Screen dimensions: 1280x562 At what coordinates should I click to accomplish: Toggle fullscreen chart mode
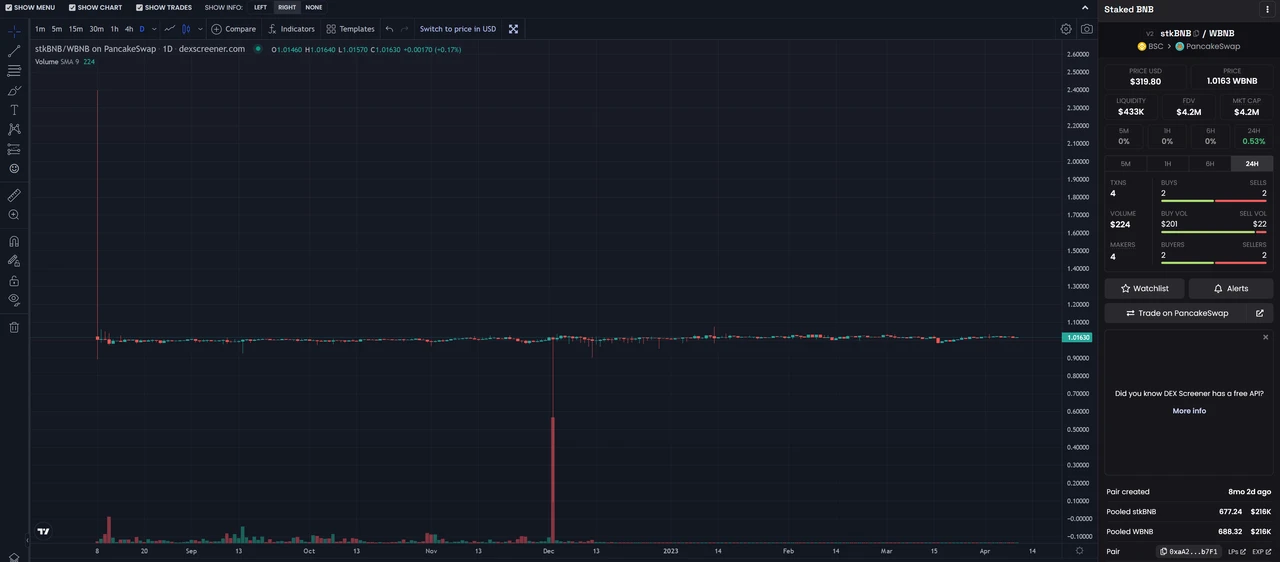pos(513,29)
